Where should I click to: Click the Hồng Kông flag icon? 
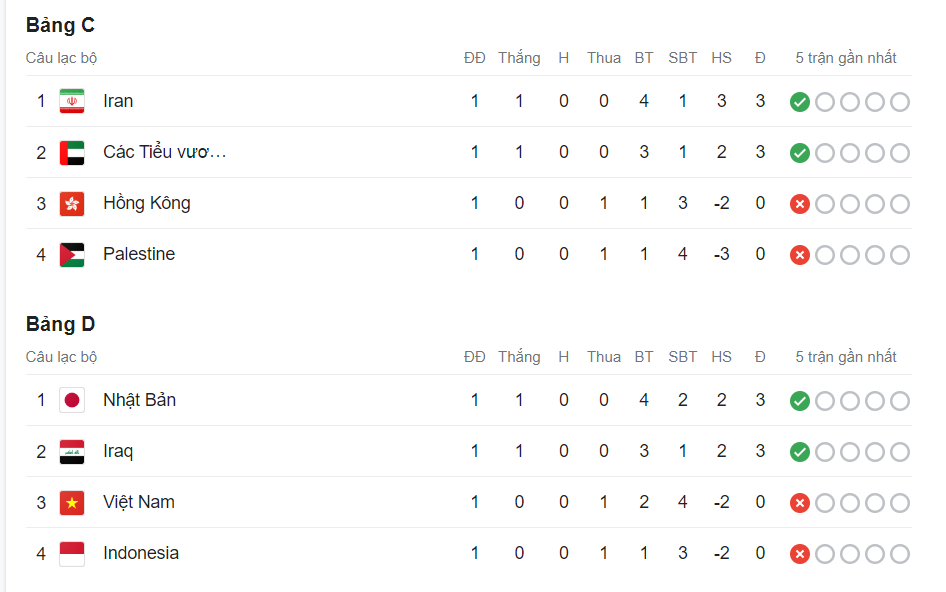pos(72,203)
